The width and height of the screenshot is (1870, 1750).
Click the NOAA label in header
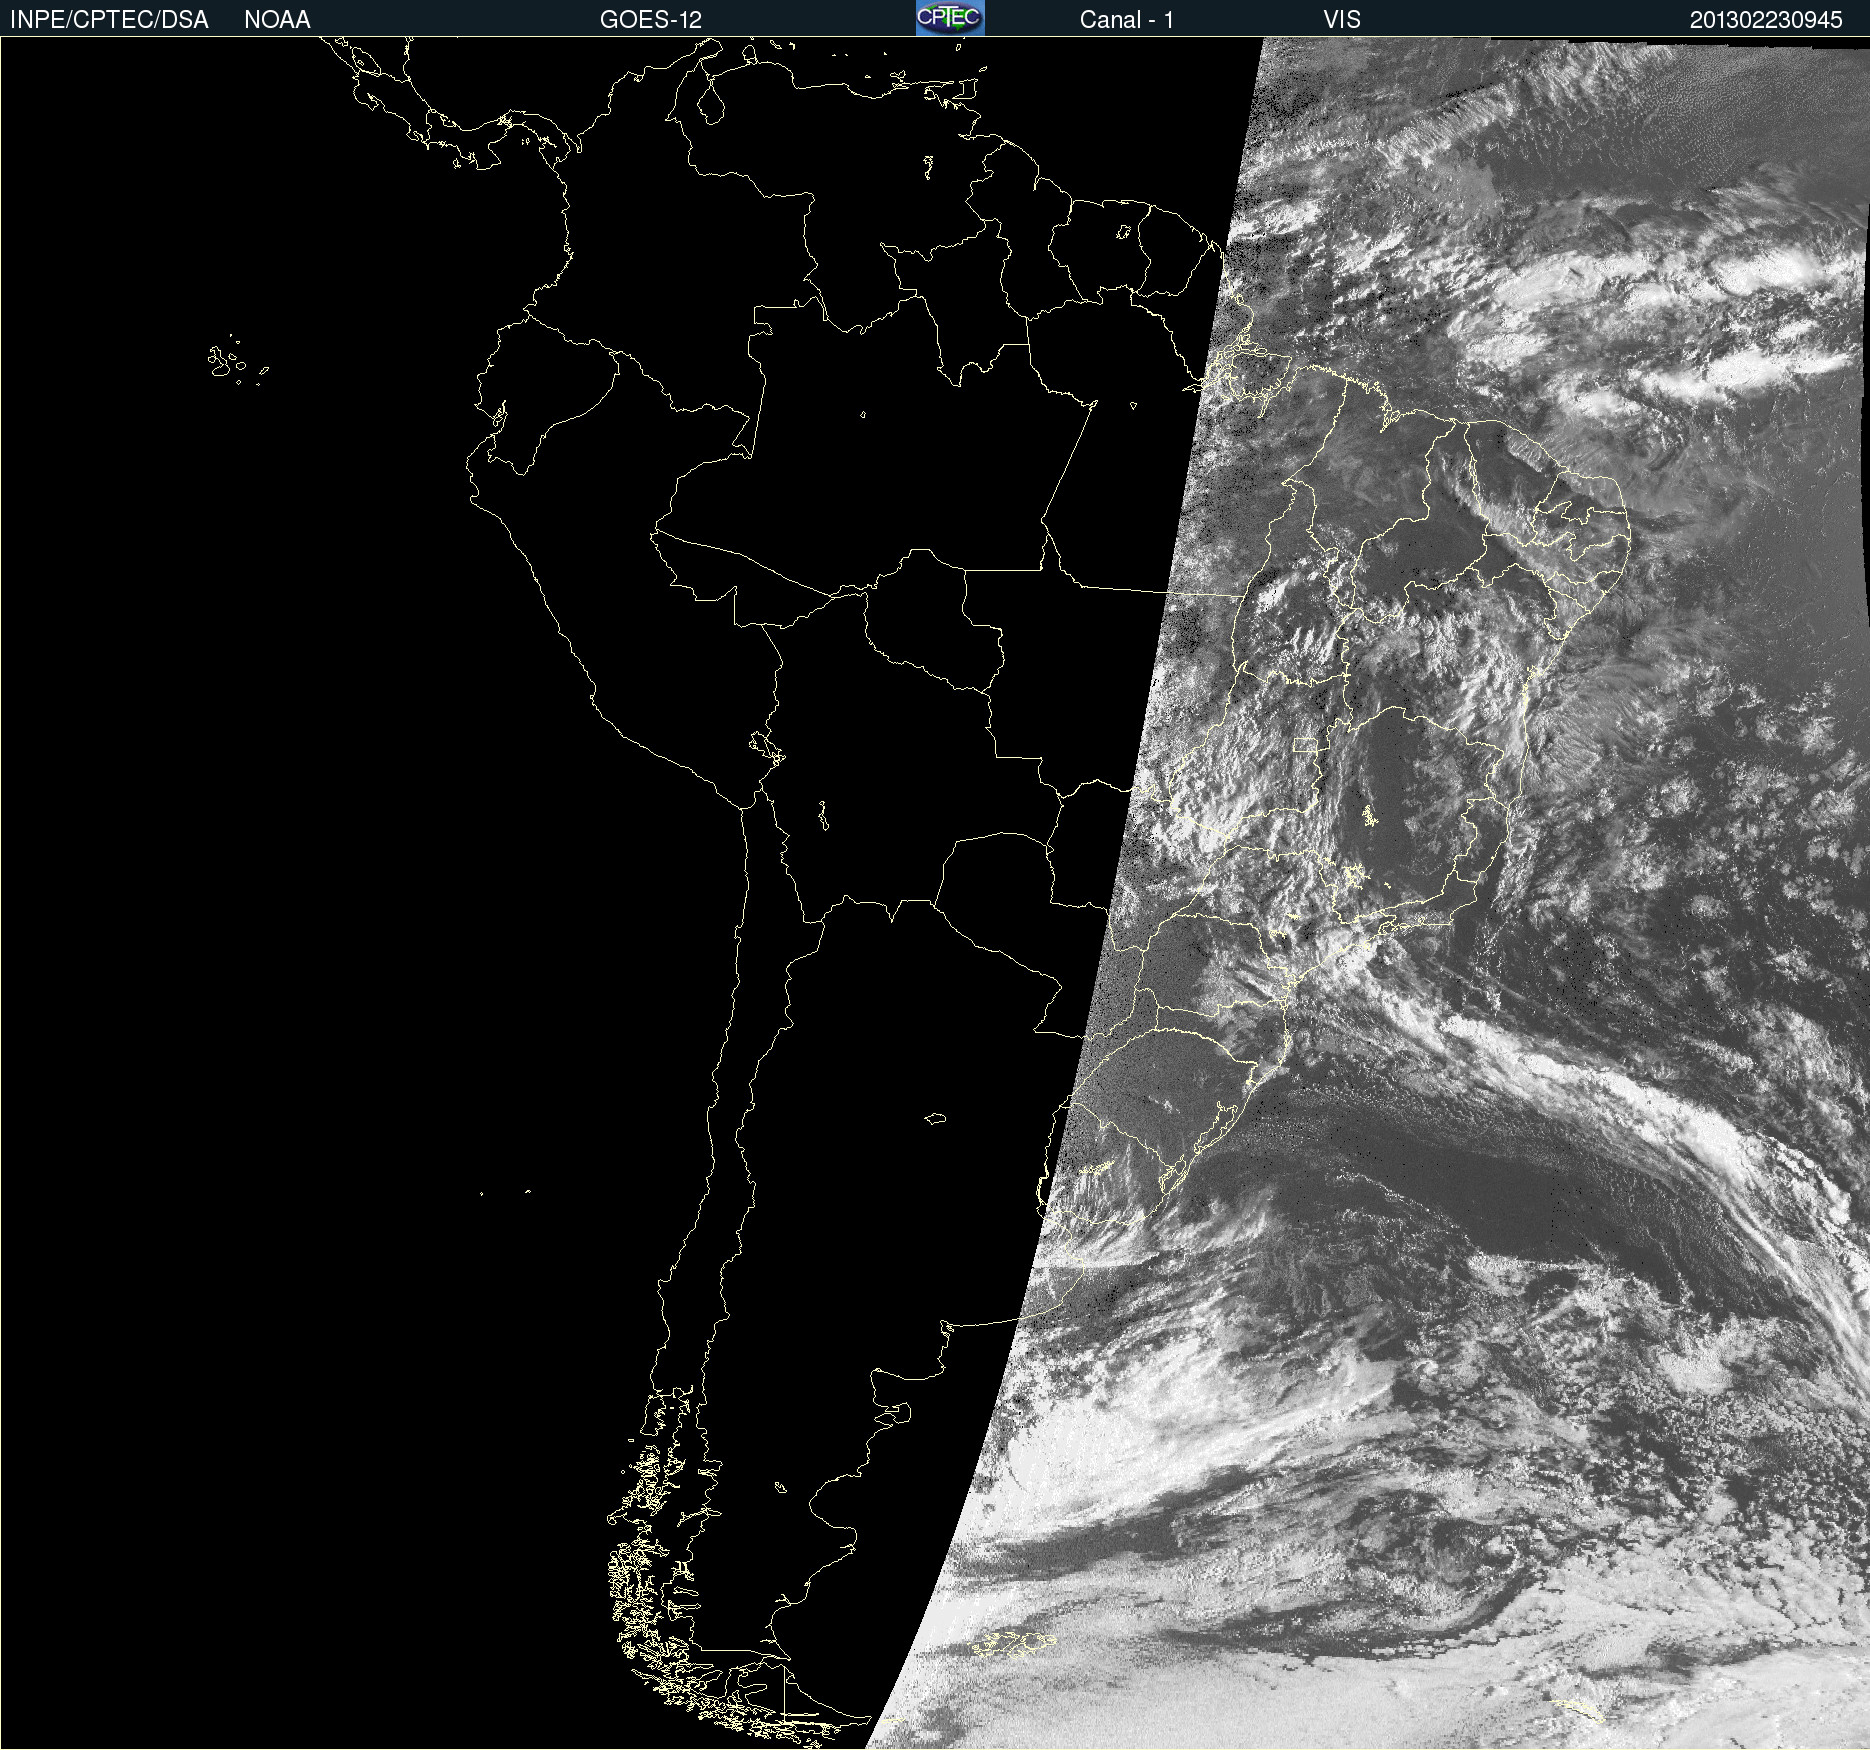277,20
